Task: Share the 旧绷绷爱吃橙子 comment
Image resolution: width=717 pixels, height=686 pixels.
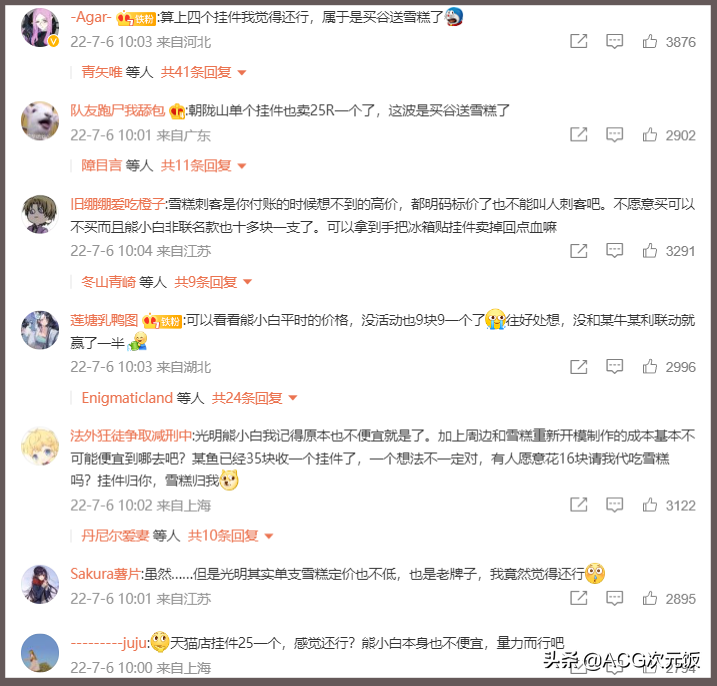Action: tap(578, 251)
